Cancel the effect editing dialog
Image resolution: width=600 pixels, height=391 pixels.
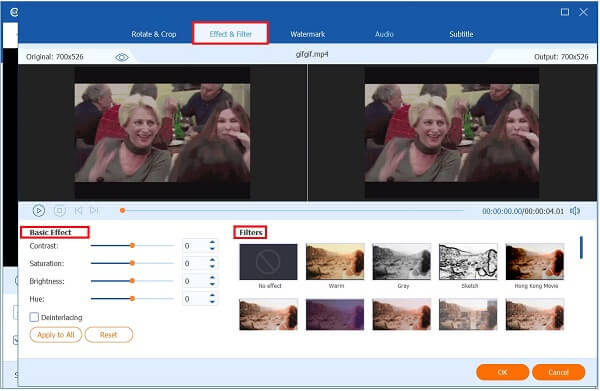(558, 372)
